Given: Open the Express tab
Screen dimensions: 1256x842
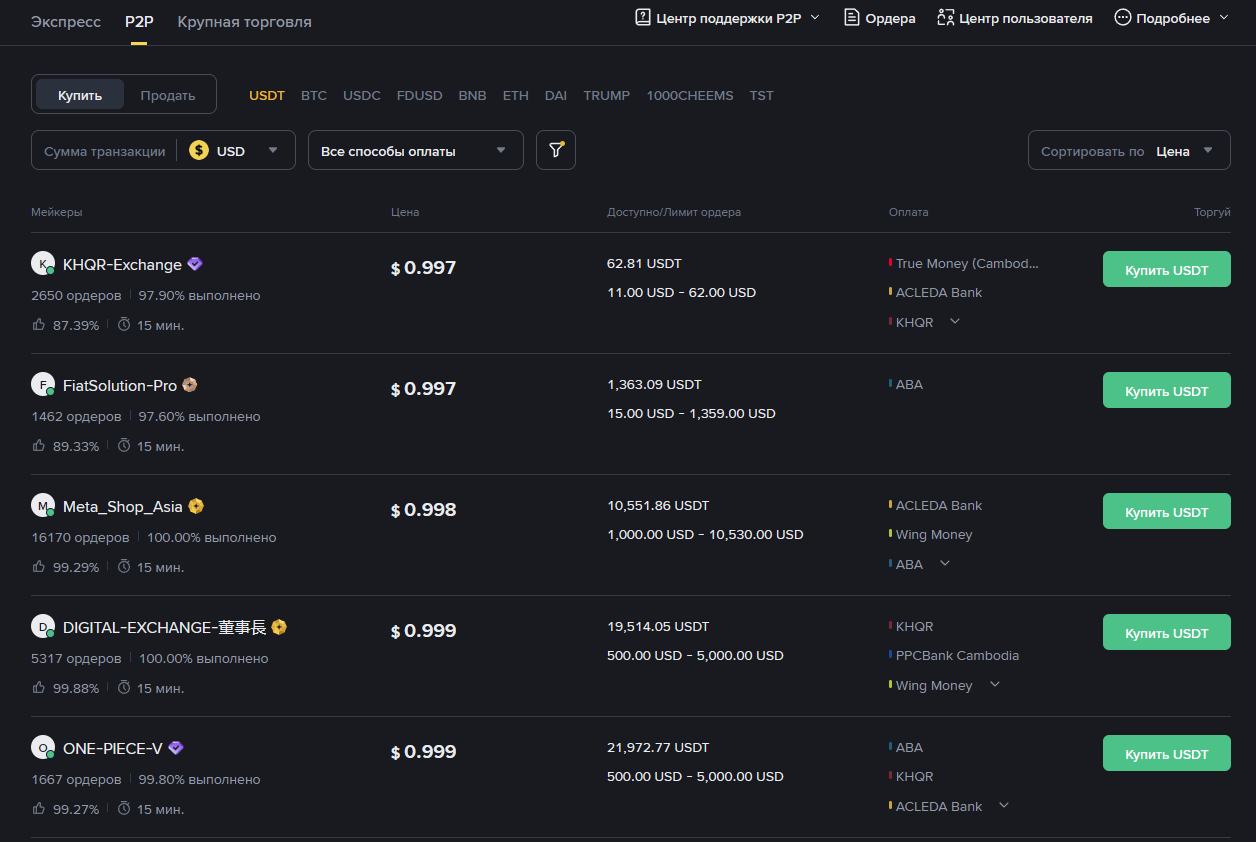Looking at the screenshot, I should [66, 22].
